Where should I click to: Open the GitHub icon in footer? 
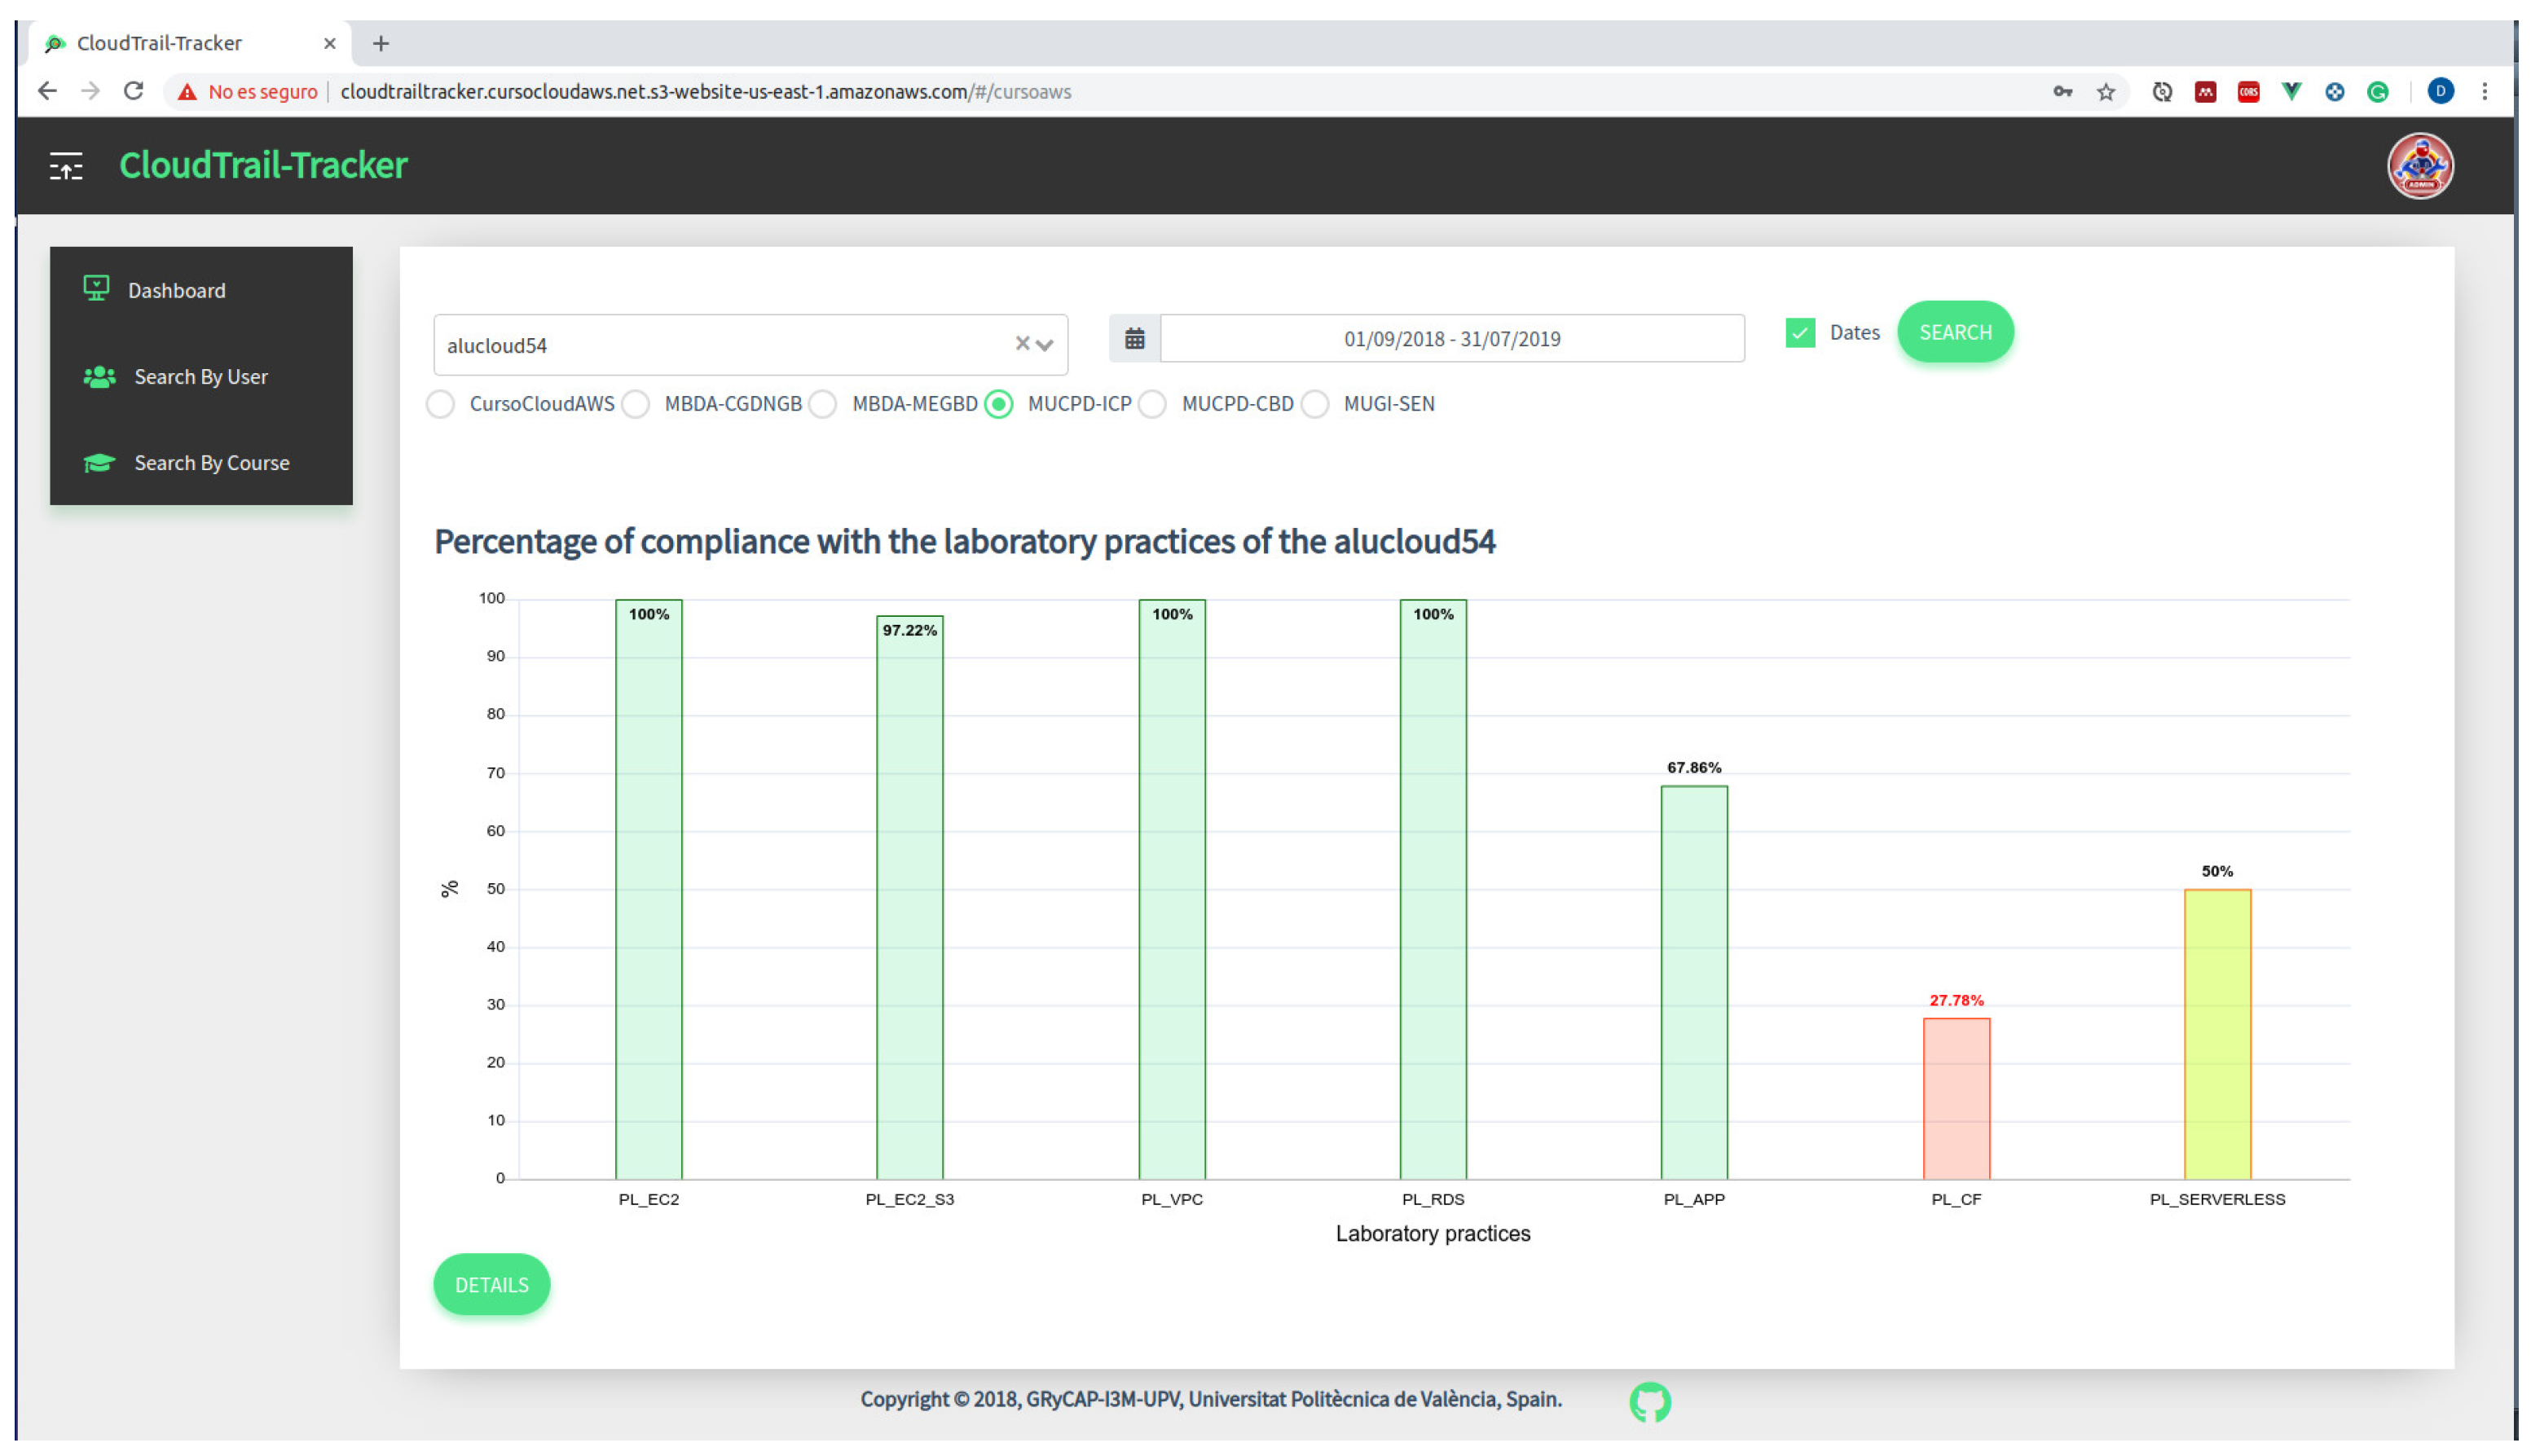(1649, 1401)
